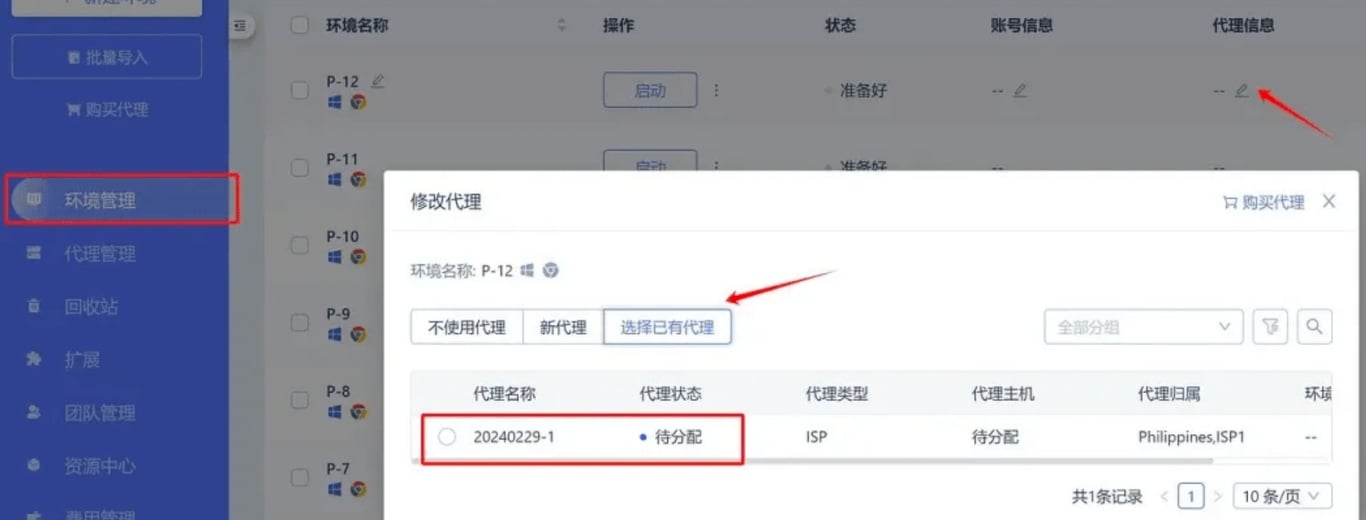Check the box for environment P-9
1366x520 pixels.
(300, 322)
